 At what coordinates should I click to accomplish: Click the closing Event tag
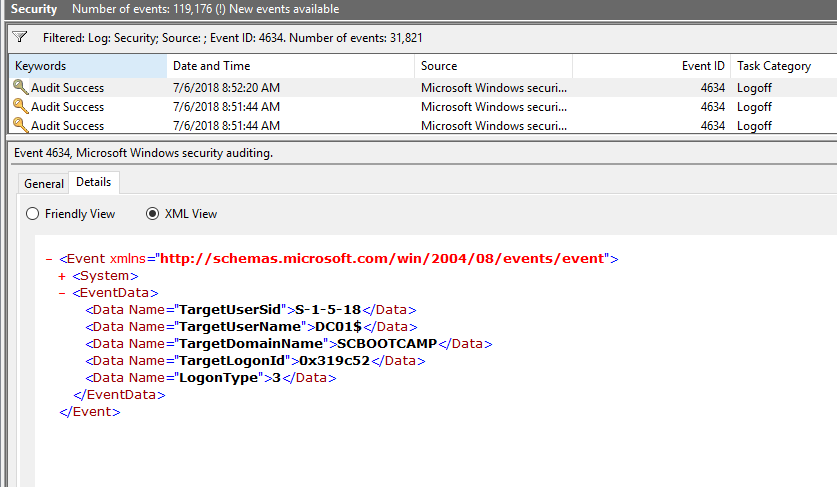pyautogui.click(x=90, y=412)
